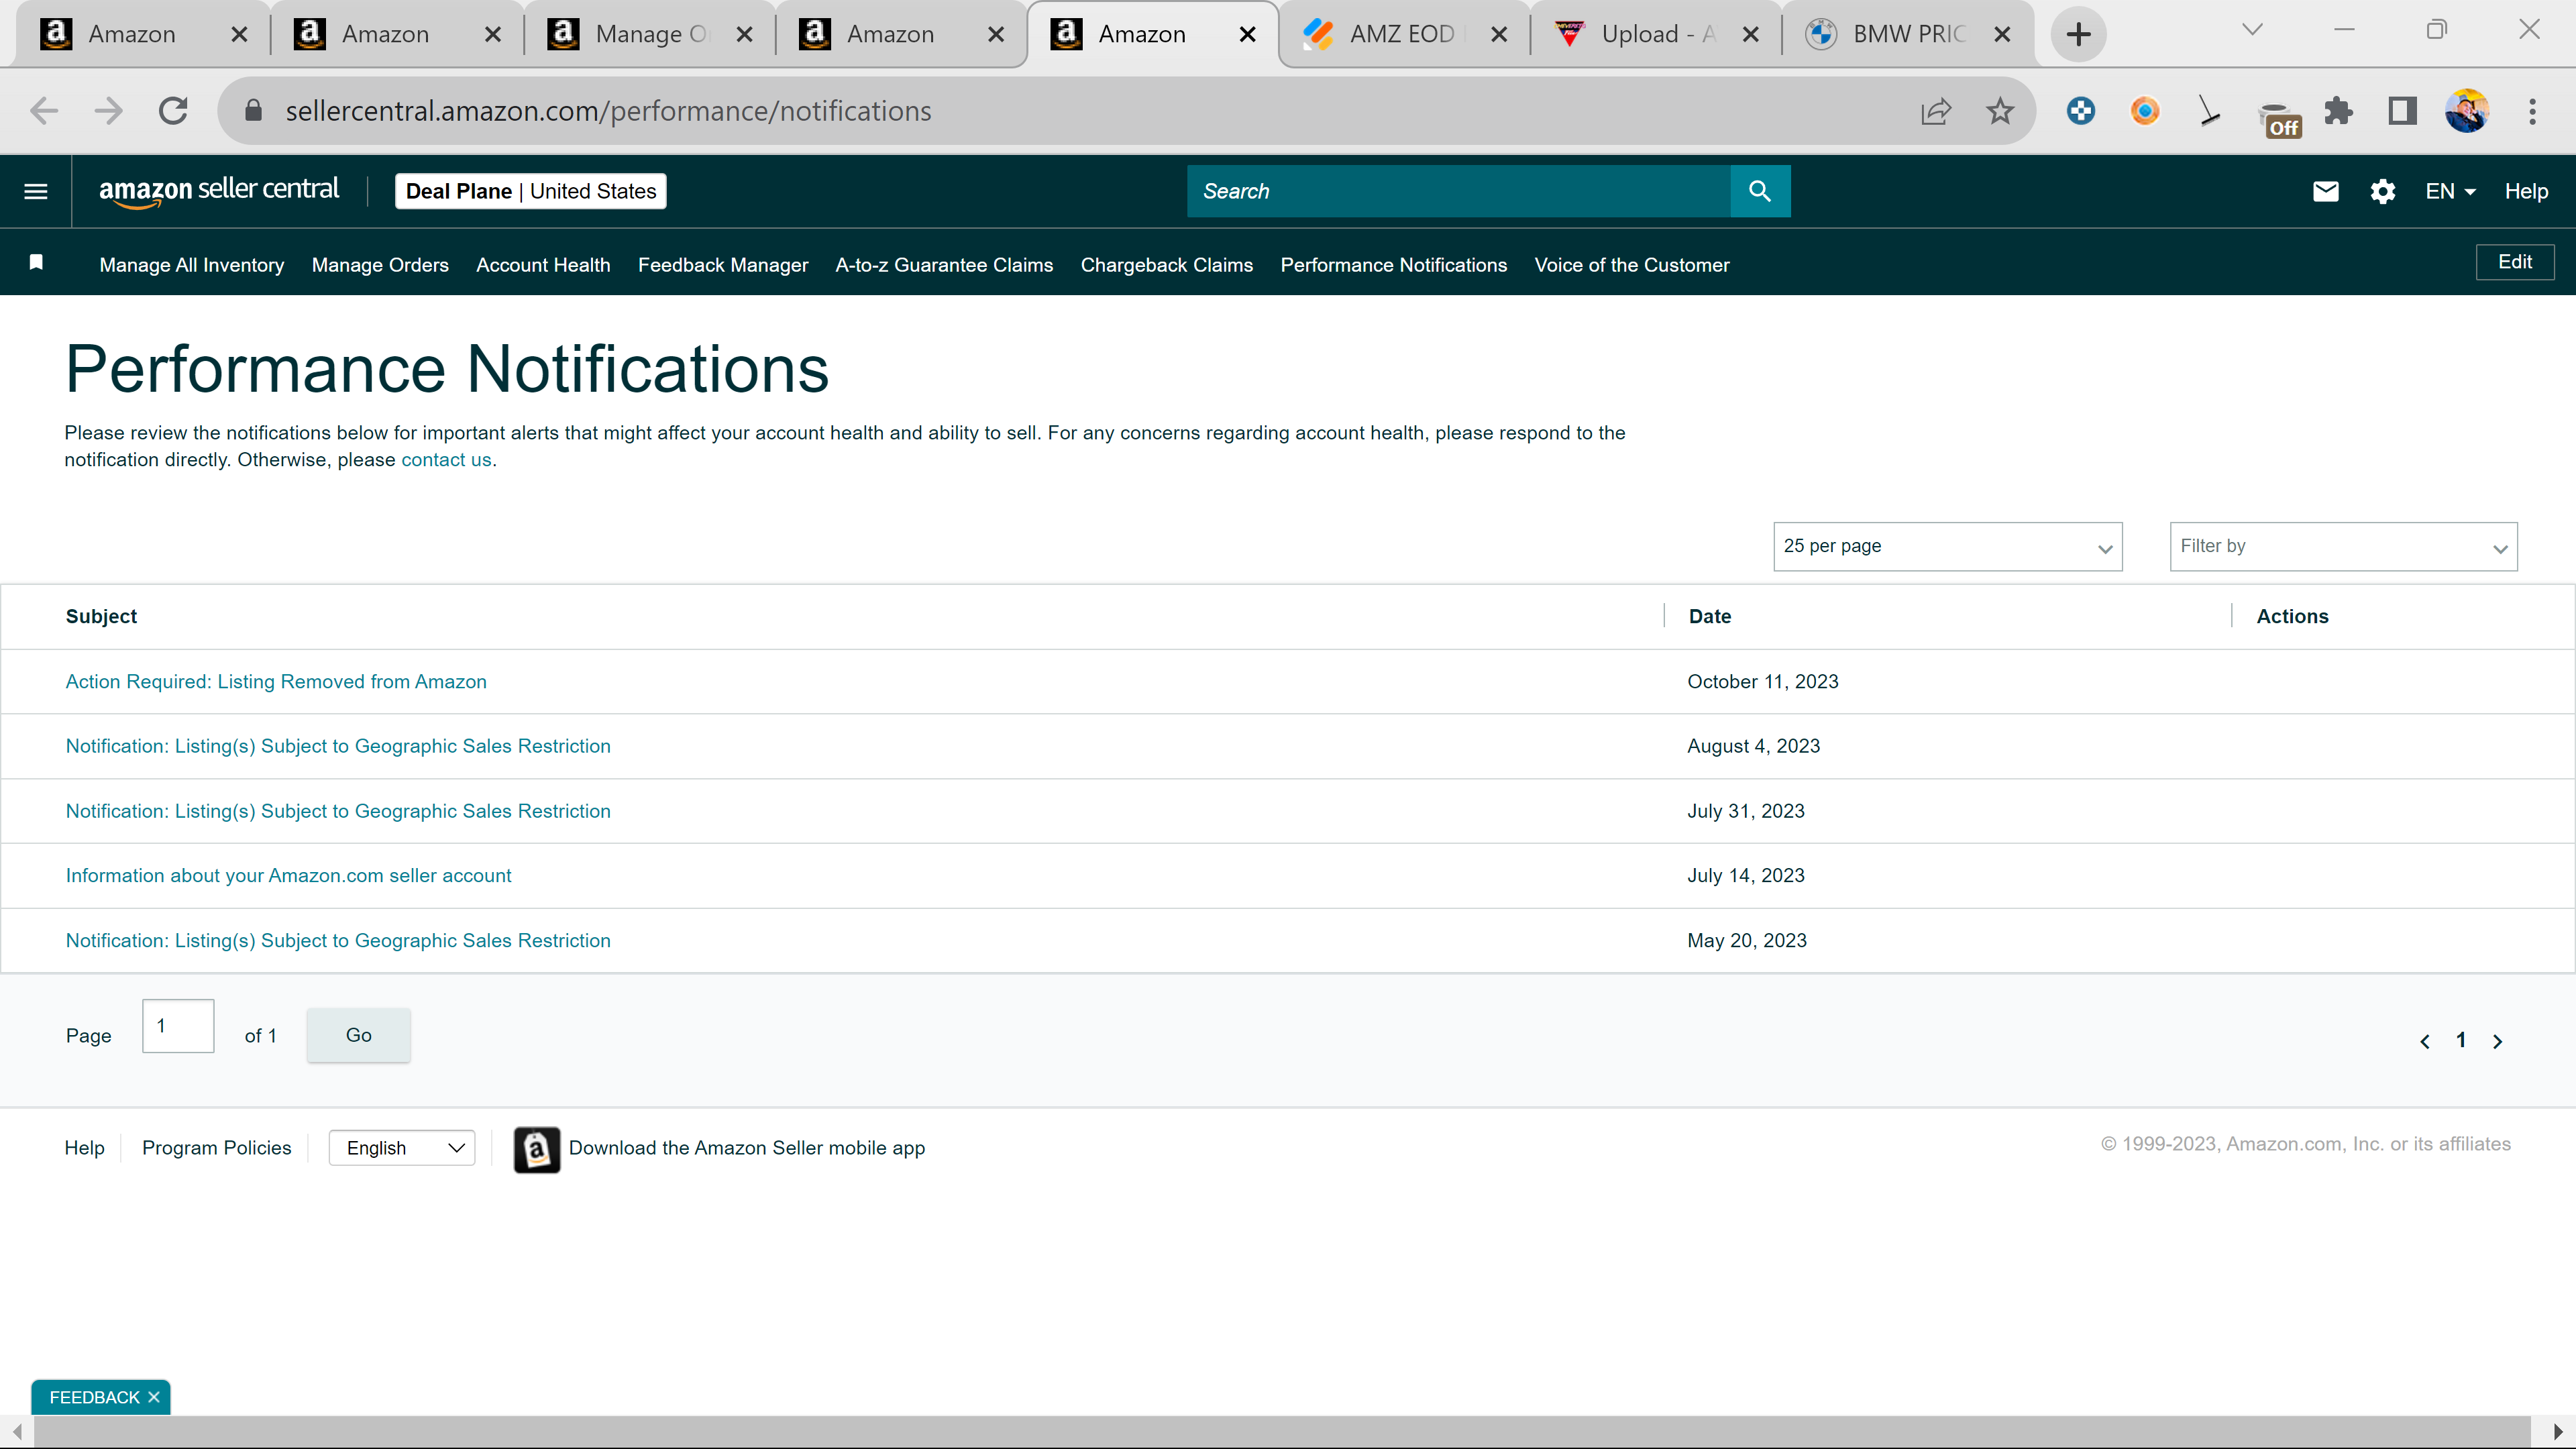Open Account Health menu item

pos(543,265)
